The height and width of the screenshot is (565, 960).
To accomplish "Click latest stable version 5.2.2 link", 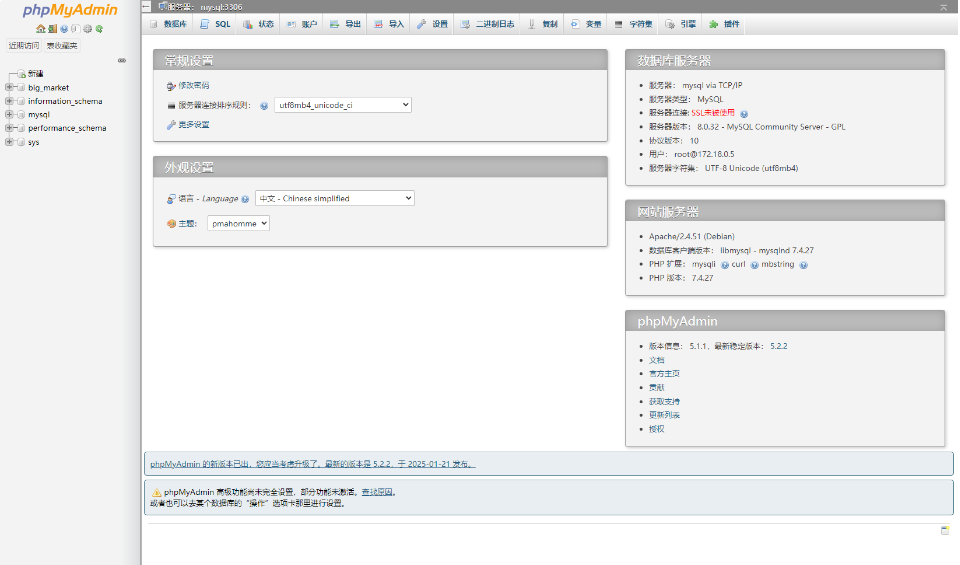I will [779, 346].
